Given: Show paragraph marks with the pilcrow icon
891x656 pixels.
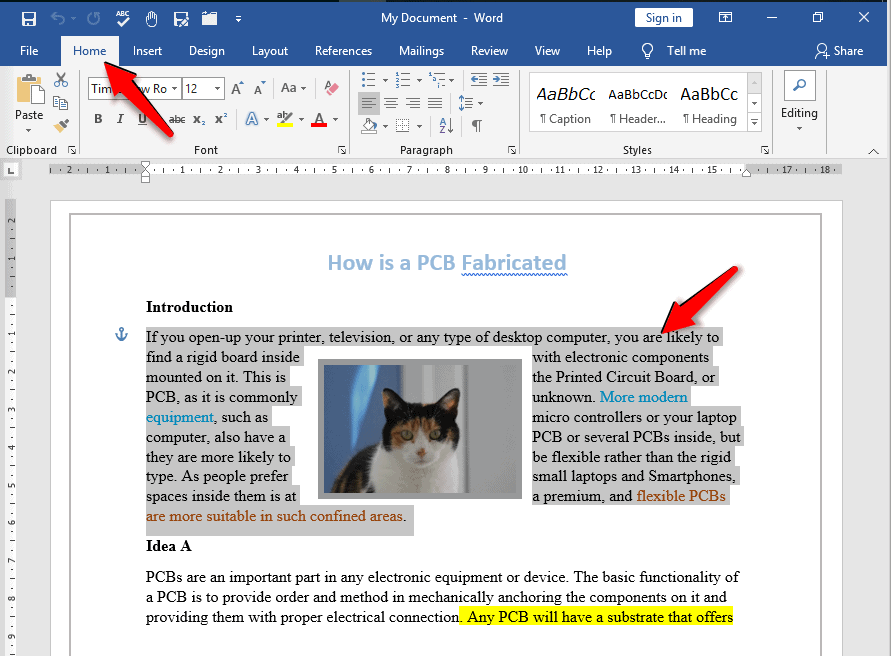Looking at the screenshot, I should 477,126.
